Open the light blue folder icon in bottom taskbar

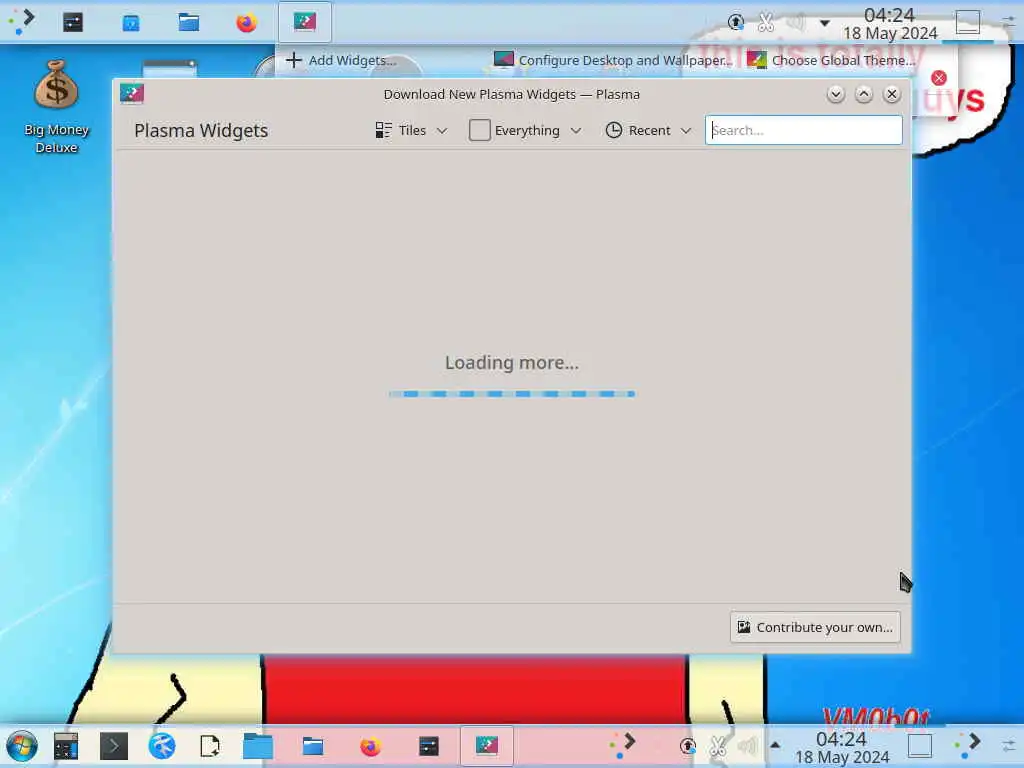[x=258, y=746]
